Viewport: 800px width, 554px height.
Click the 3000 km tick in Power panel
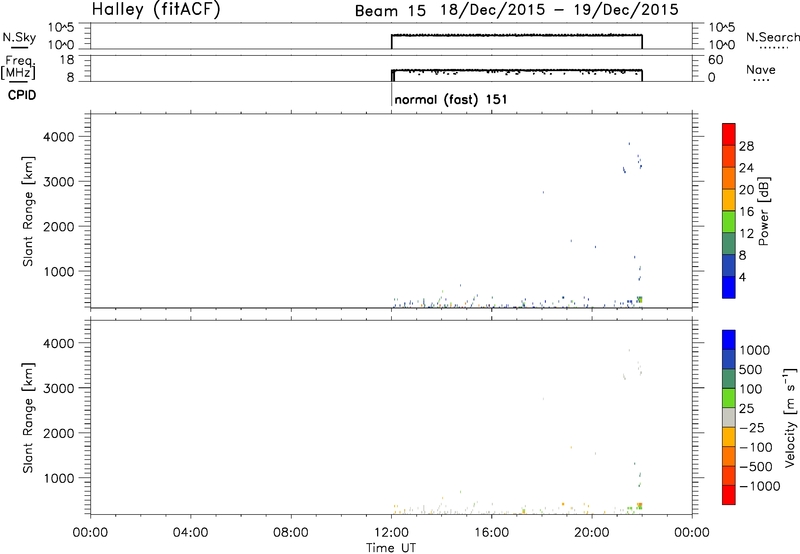point(59,182)
